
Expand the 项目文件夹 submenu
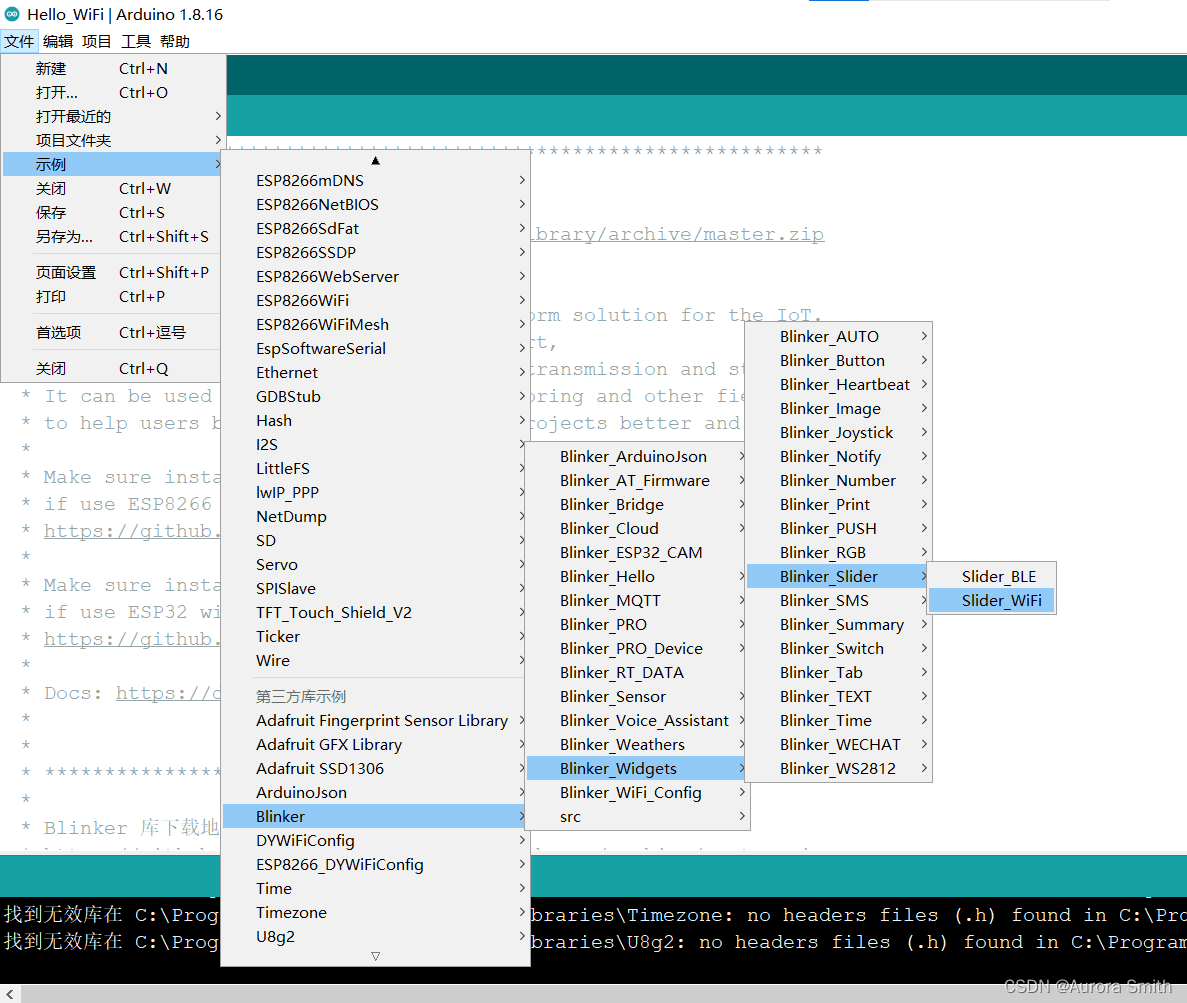pos(112,140)
